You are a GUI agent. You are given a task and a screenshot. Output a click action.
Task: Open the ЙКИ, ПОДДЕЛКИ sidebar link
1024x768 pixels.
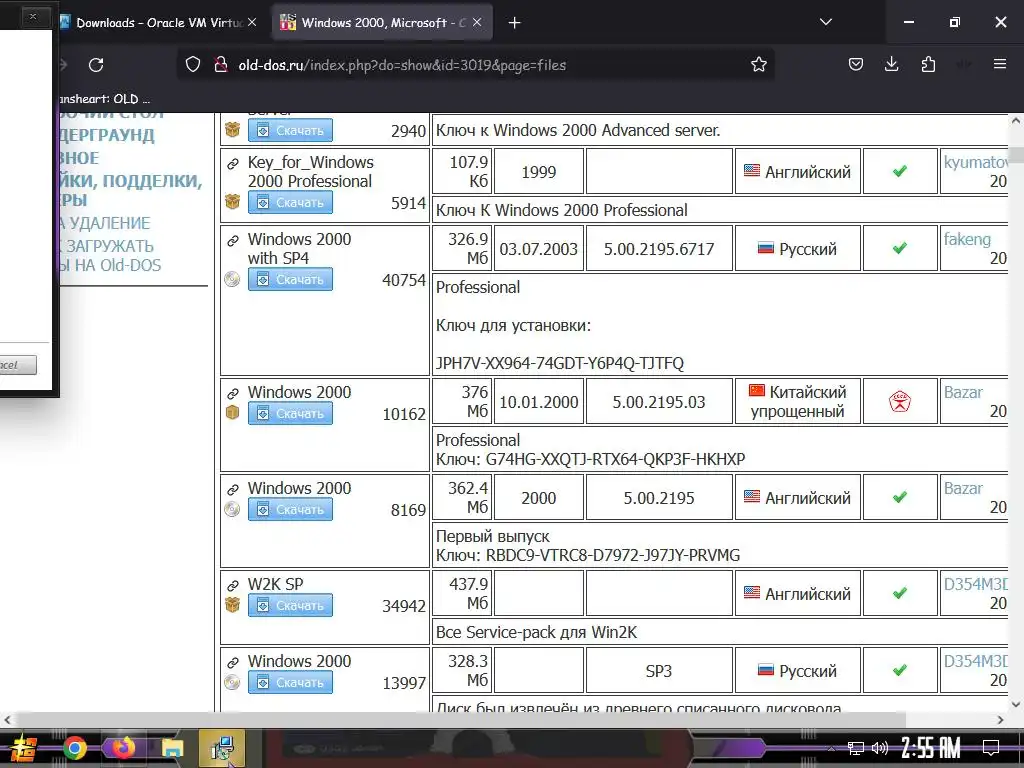[131, 190]
